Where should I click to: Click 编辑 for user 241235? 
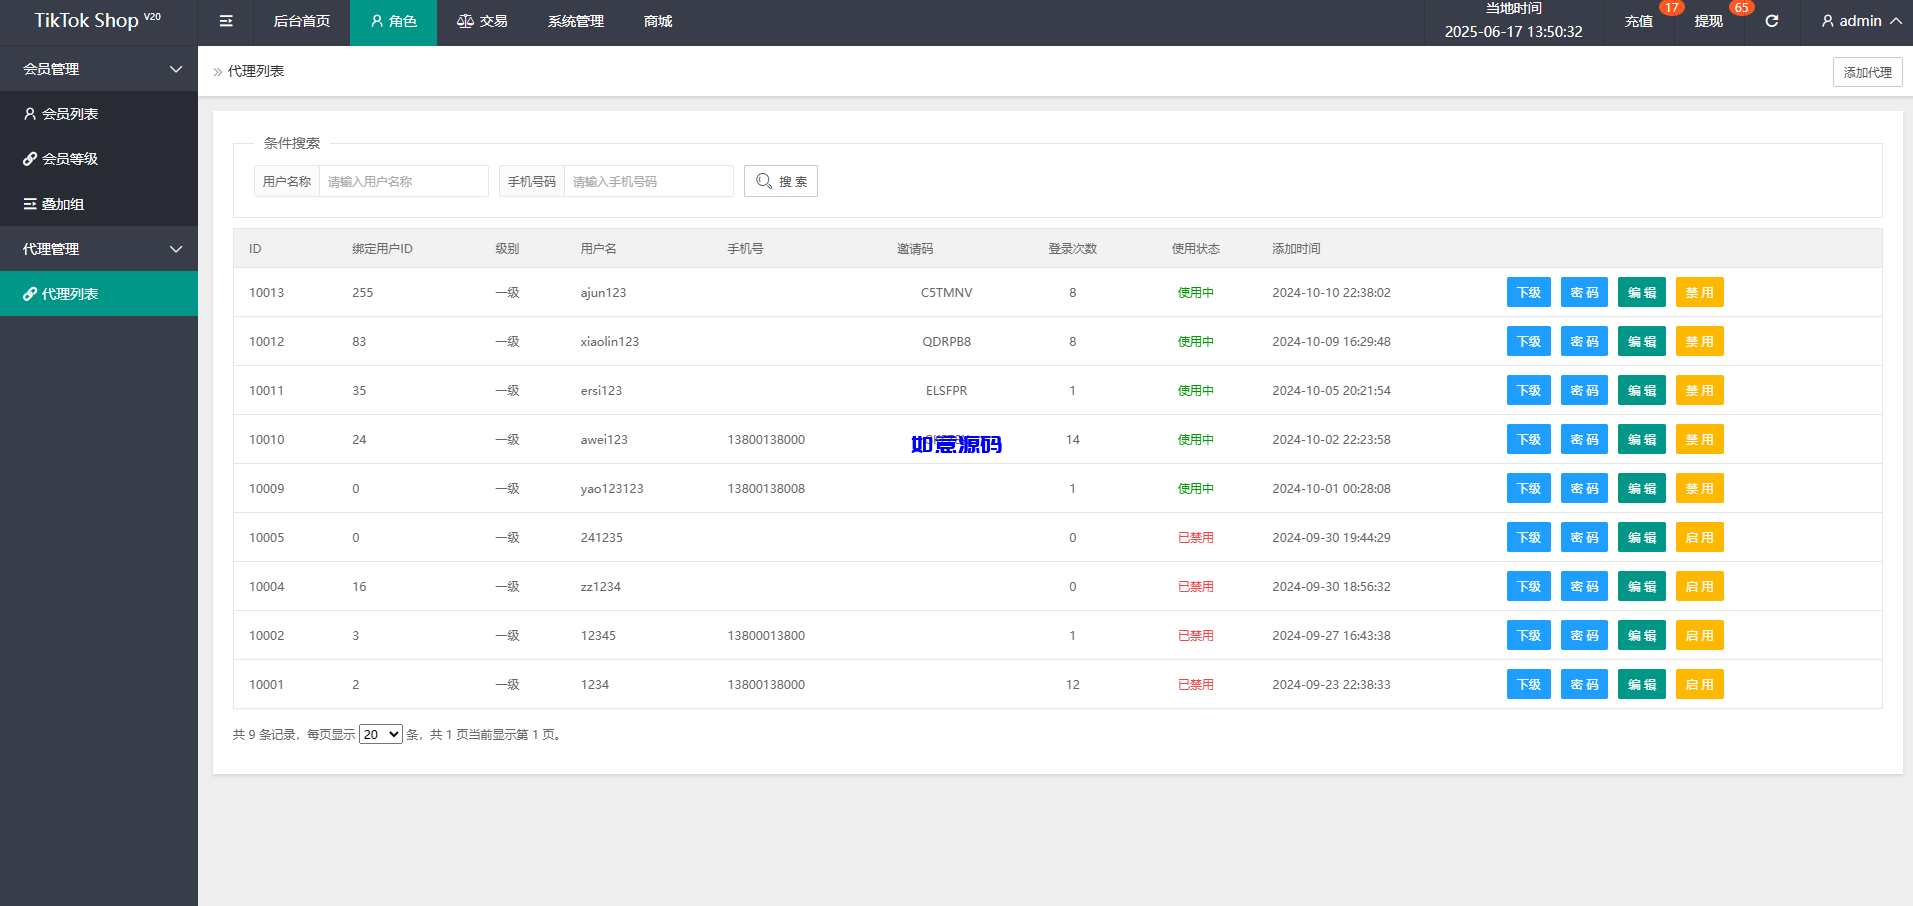pos(1642,537)
